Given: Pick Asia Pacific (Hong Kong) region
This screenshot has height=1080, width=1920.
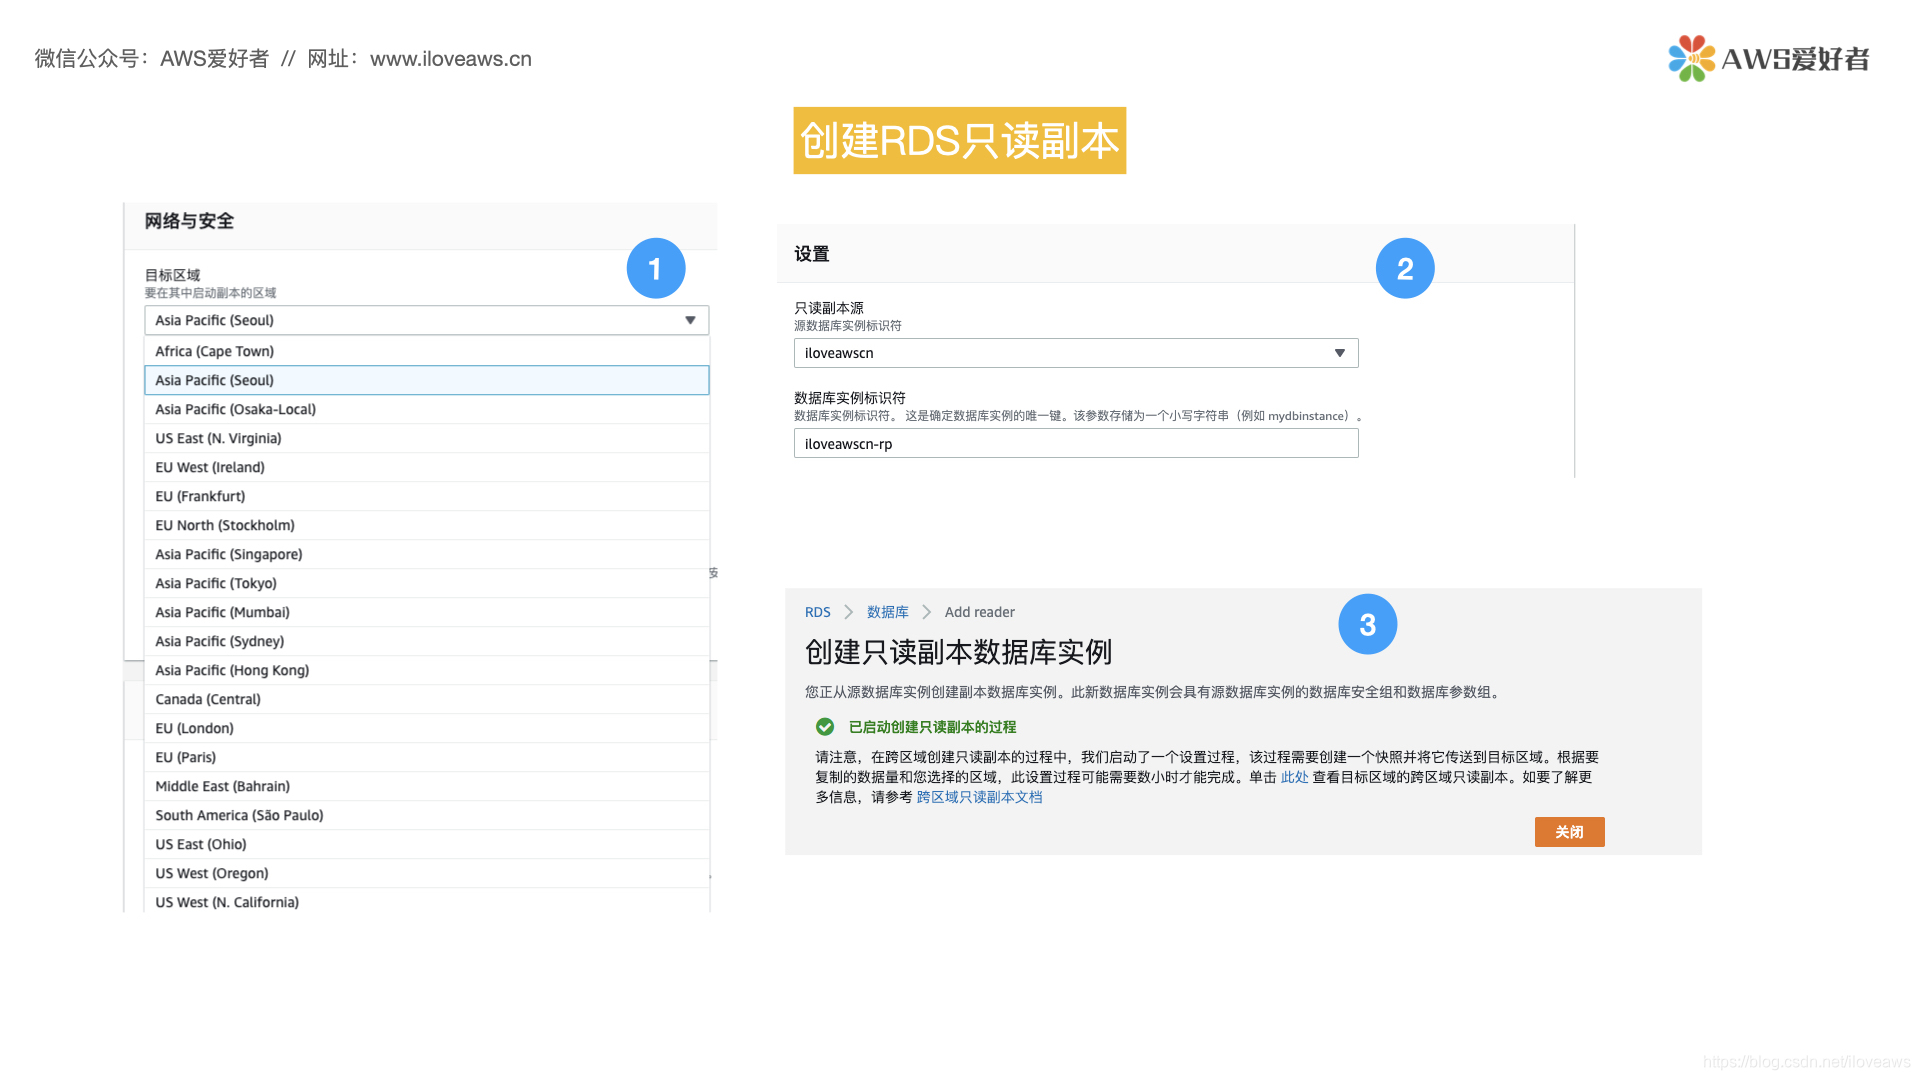Looking at the screenshot, I should [x=232, y=670].
